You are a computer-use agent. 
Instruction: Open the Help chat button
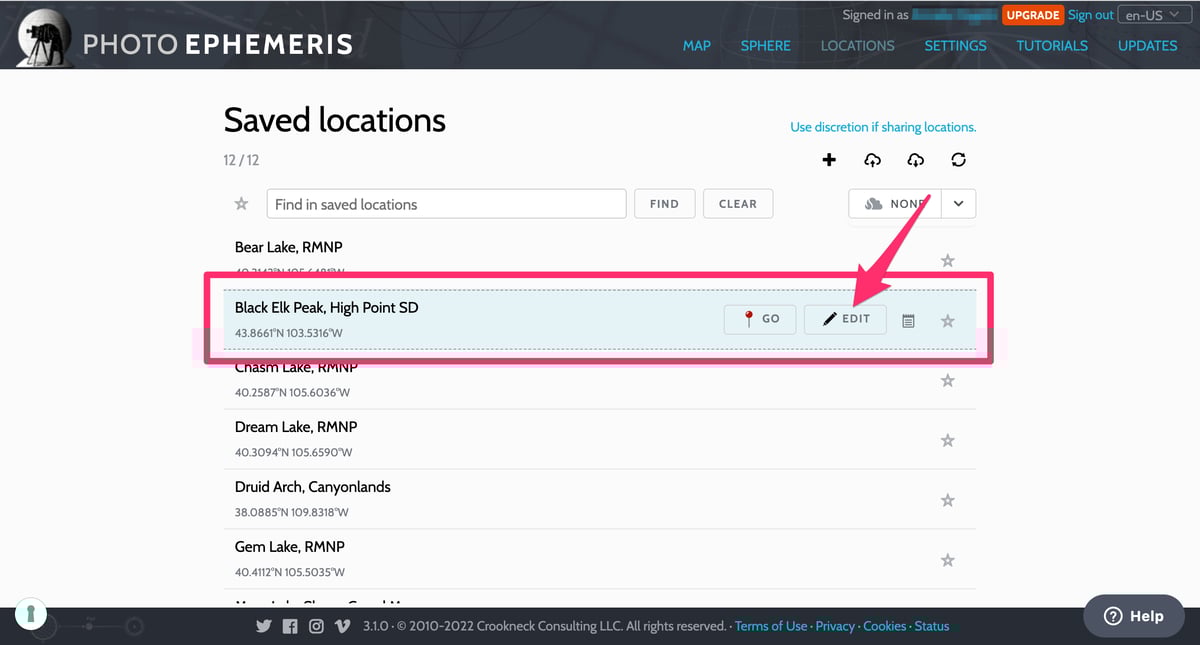1134,616
